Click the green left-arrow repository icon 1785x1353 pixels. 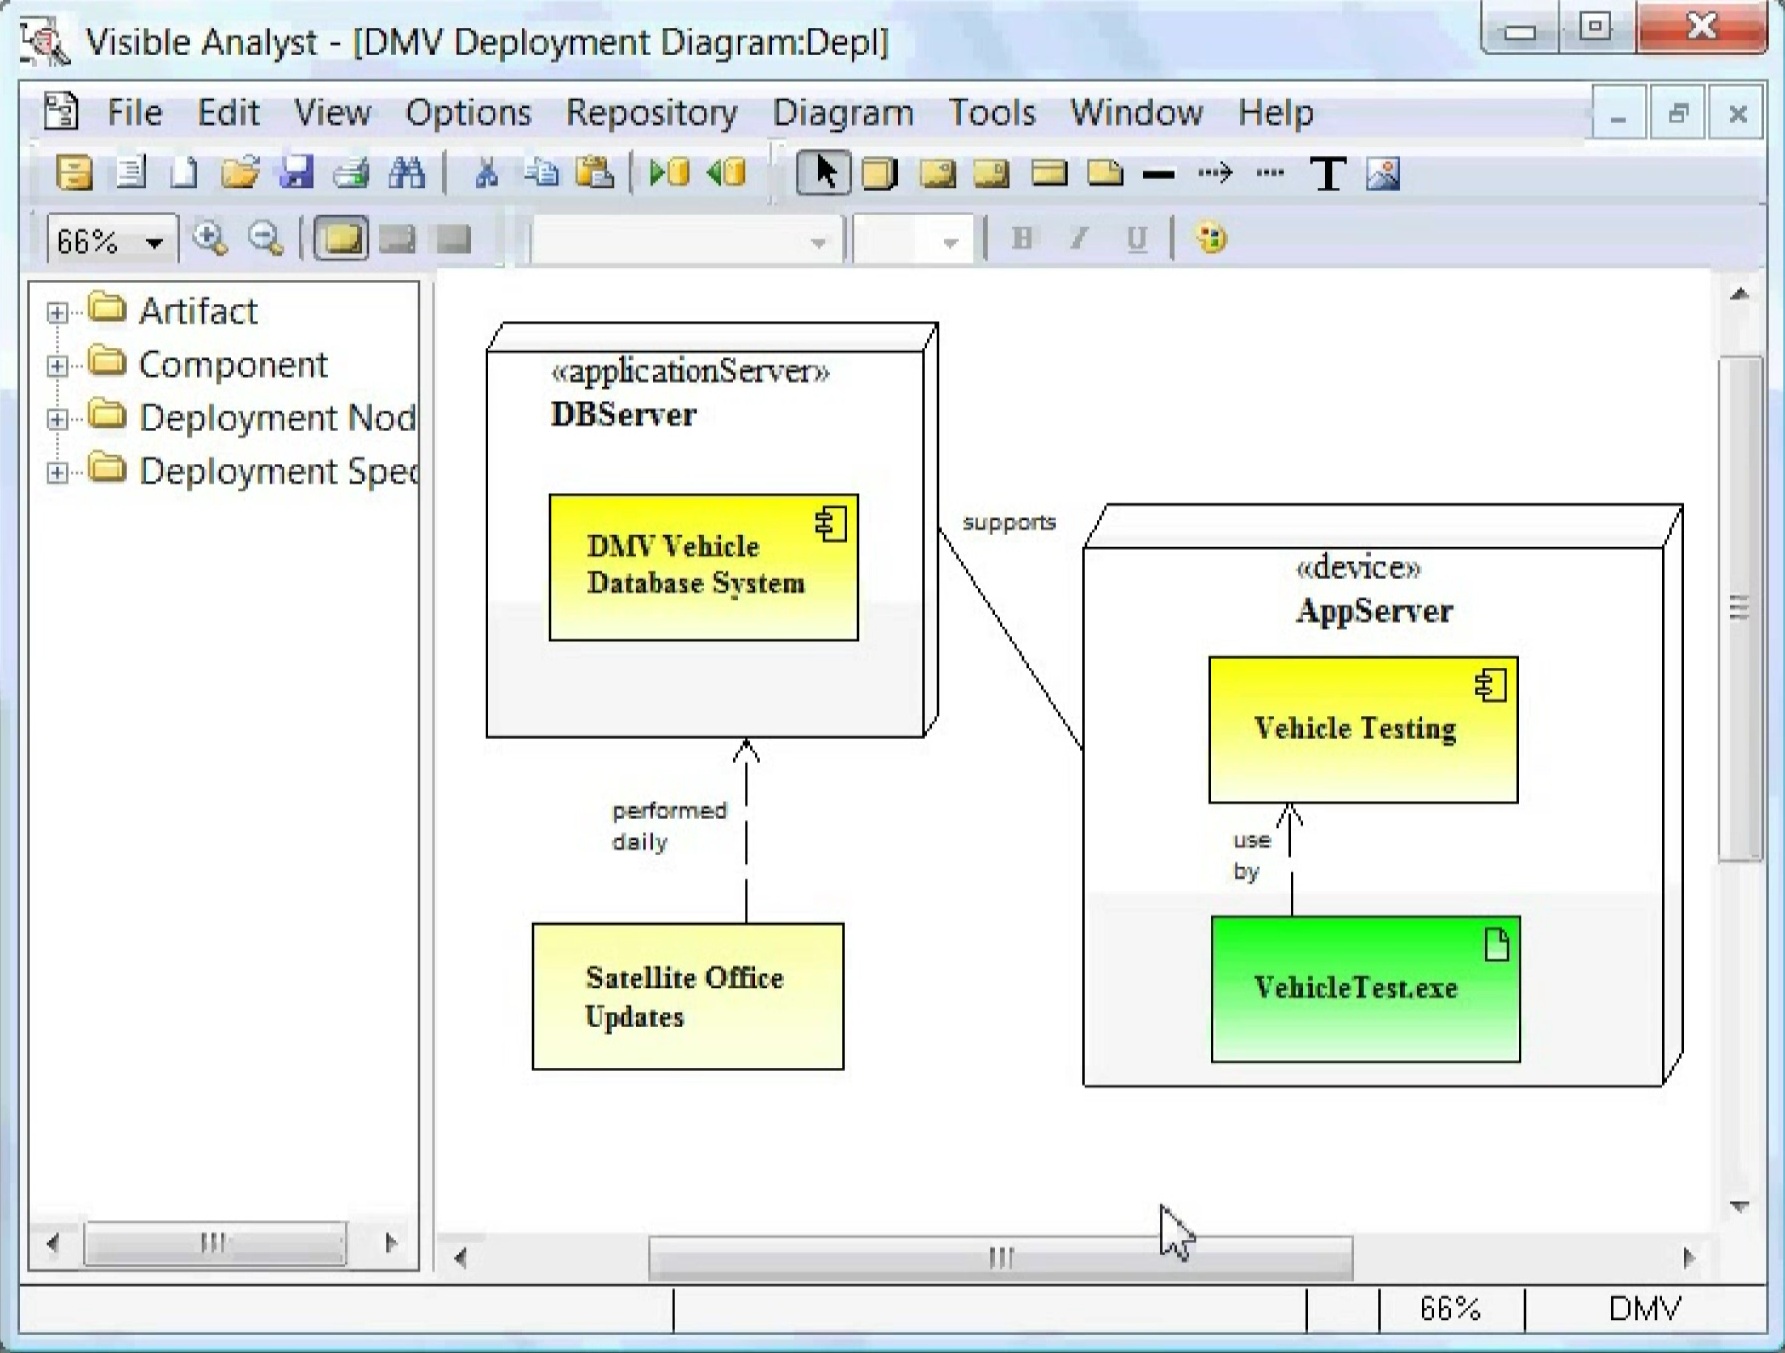click(x=726, y=173)
